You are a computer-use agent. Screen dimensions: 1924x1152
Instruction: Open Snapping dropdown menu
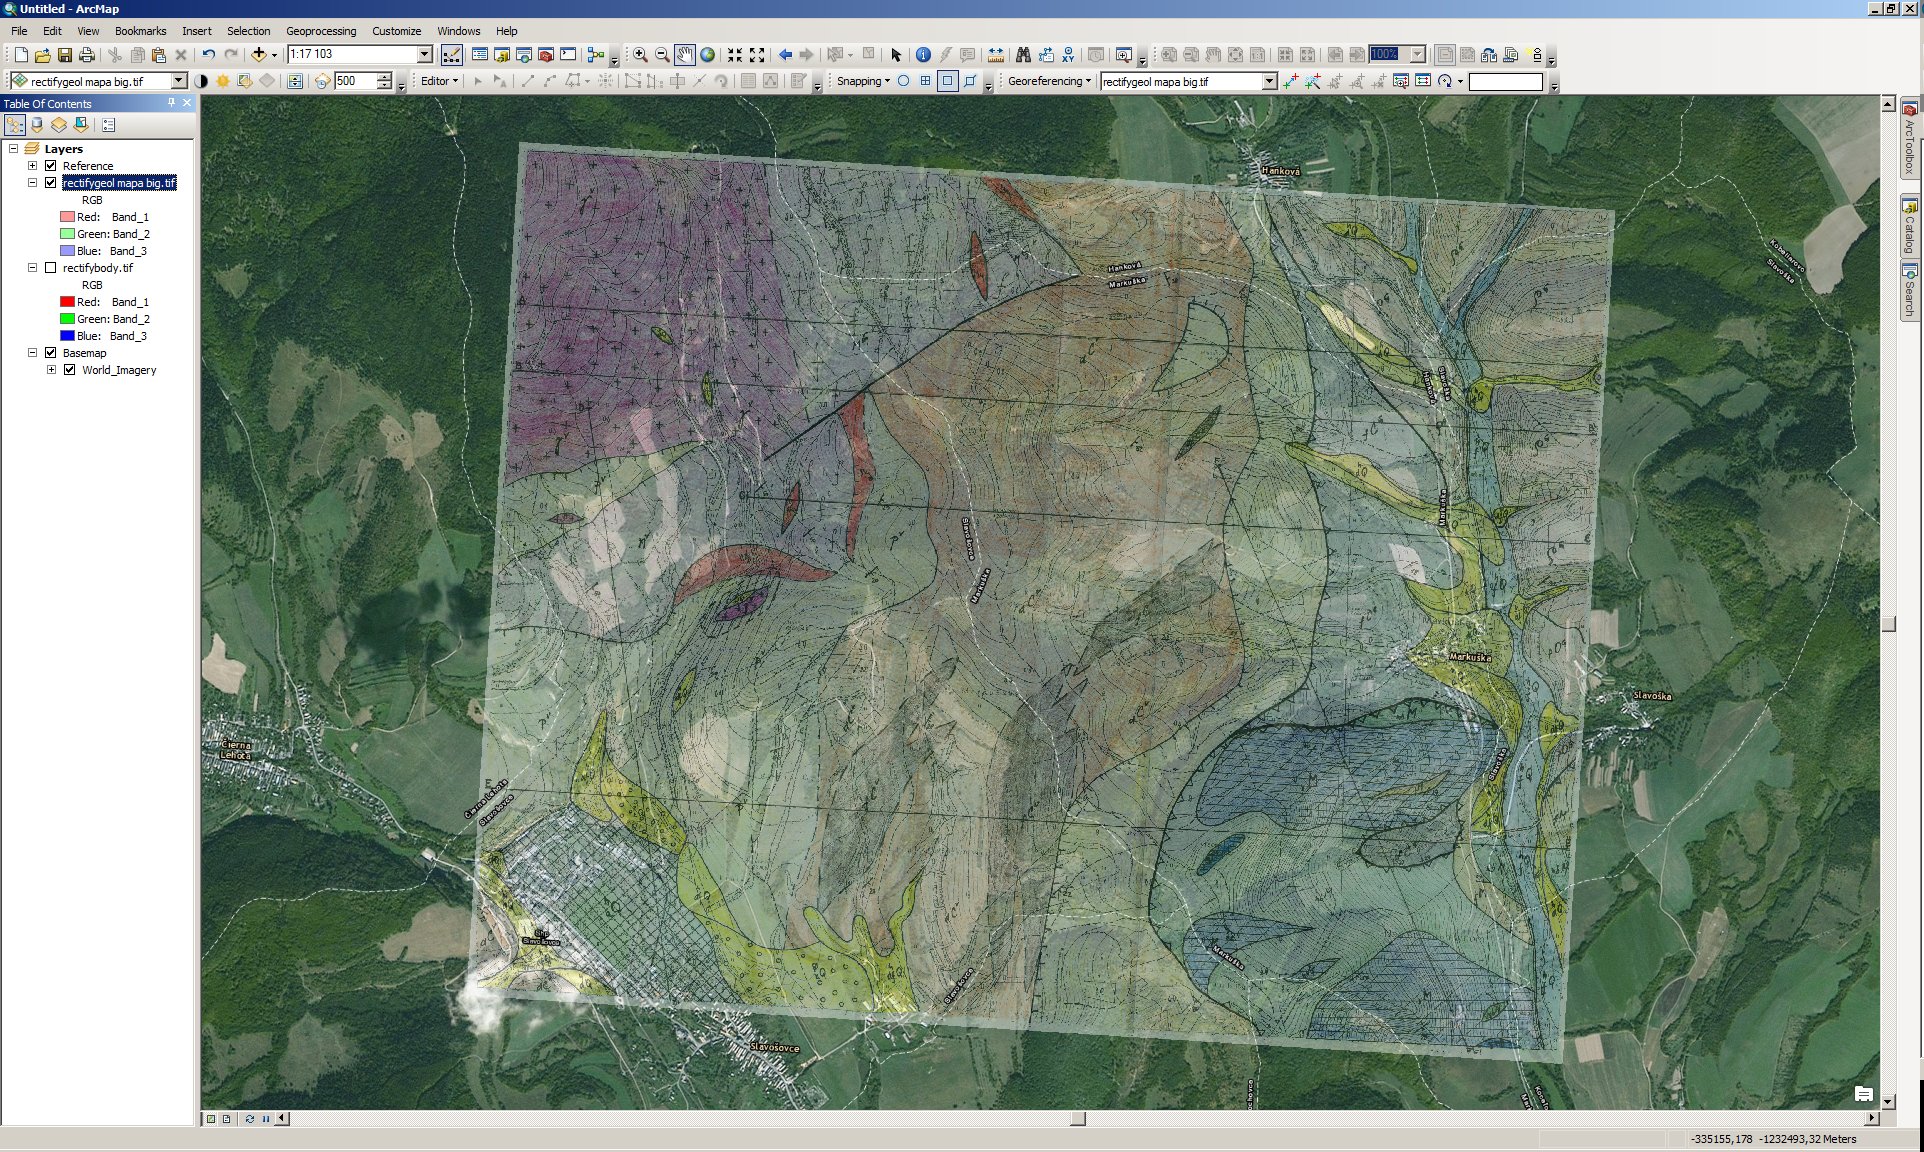(x=863, y=81)
